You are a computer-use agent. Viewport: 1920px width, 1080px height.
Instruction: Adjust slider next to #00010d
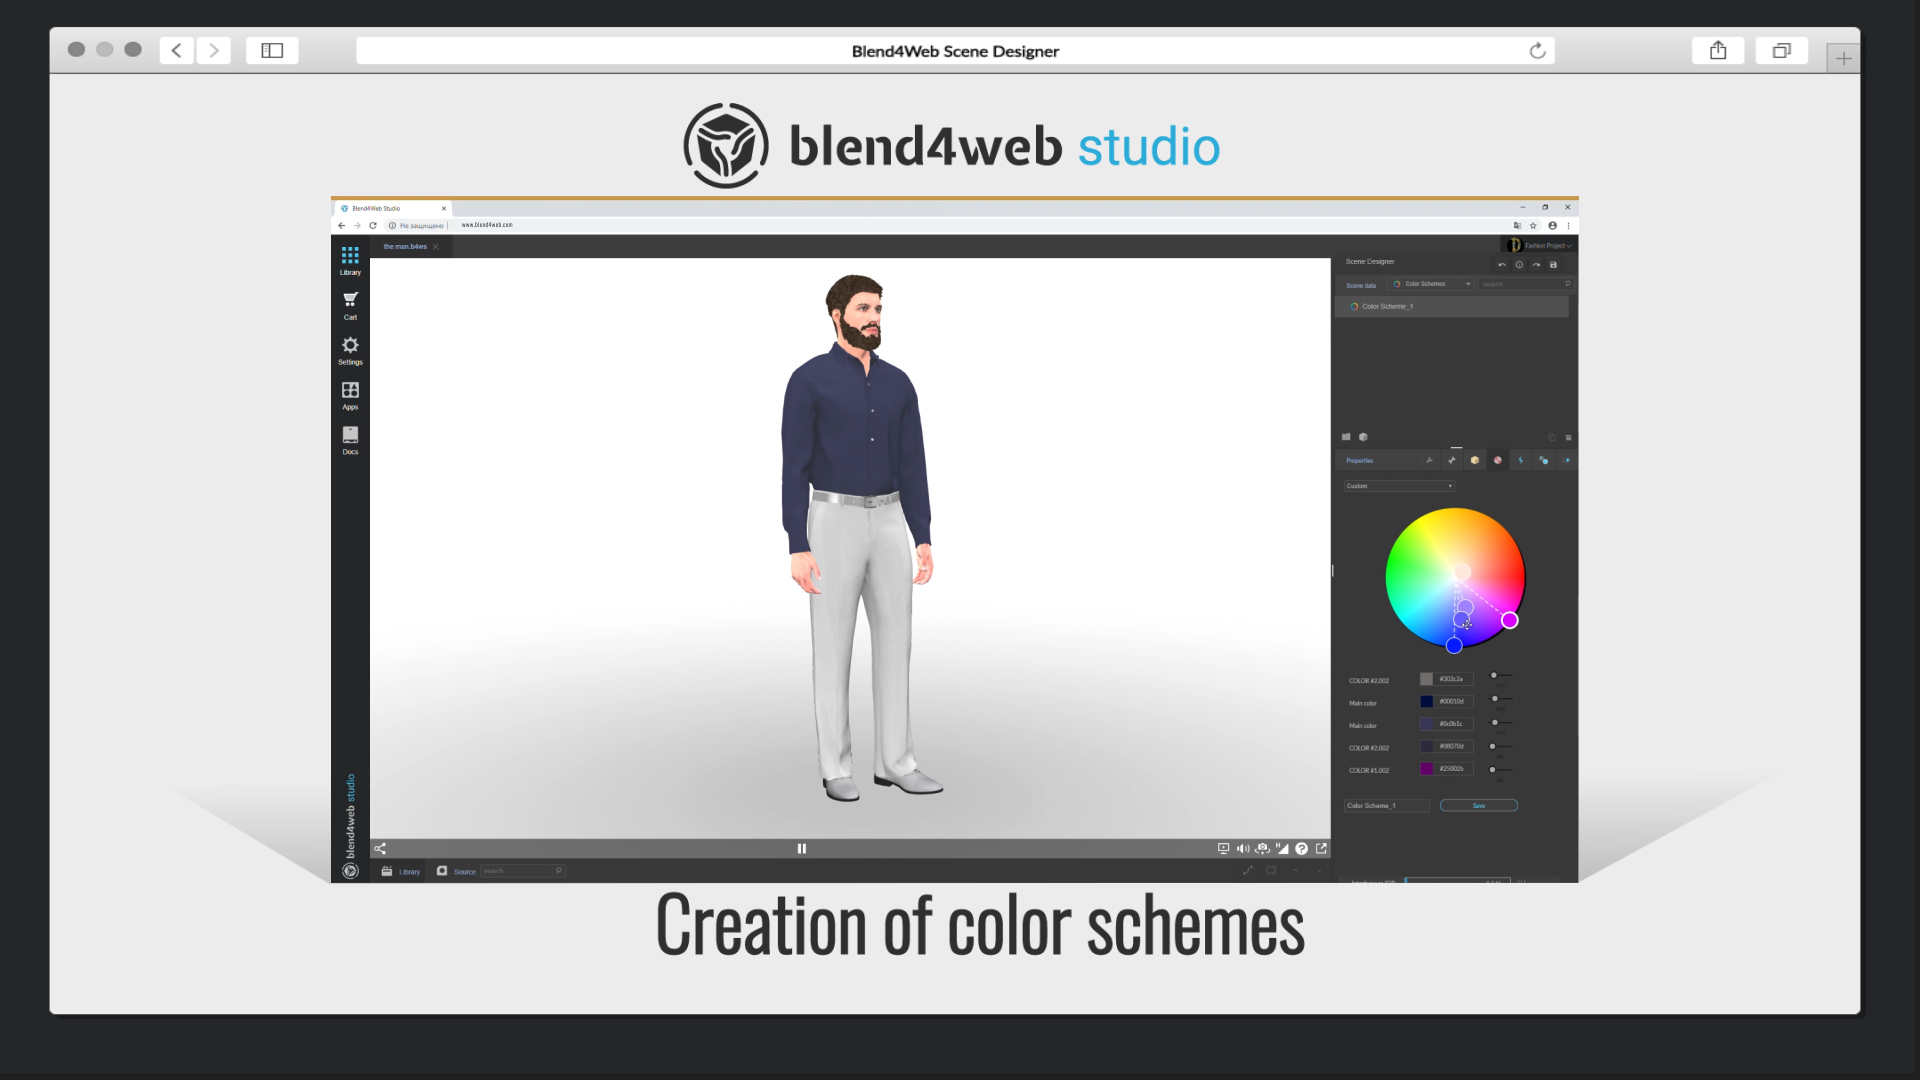point(1501,699)
